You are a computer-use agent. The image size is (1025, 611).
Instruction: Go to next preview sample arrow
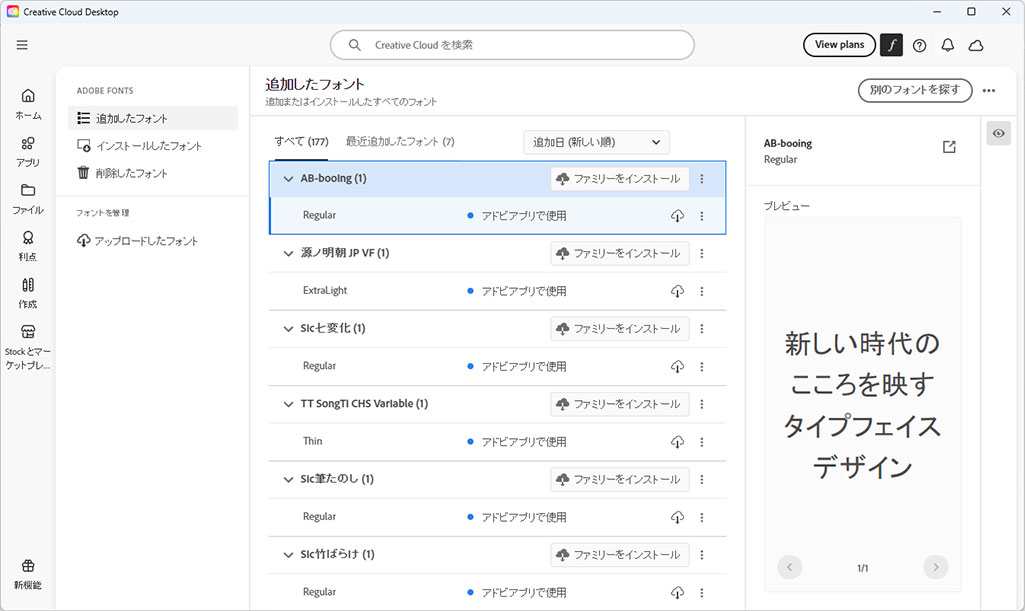click(x=935, y=567)
